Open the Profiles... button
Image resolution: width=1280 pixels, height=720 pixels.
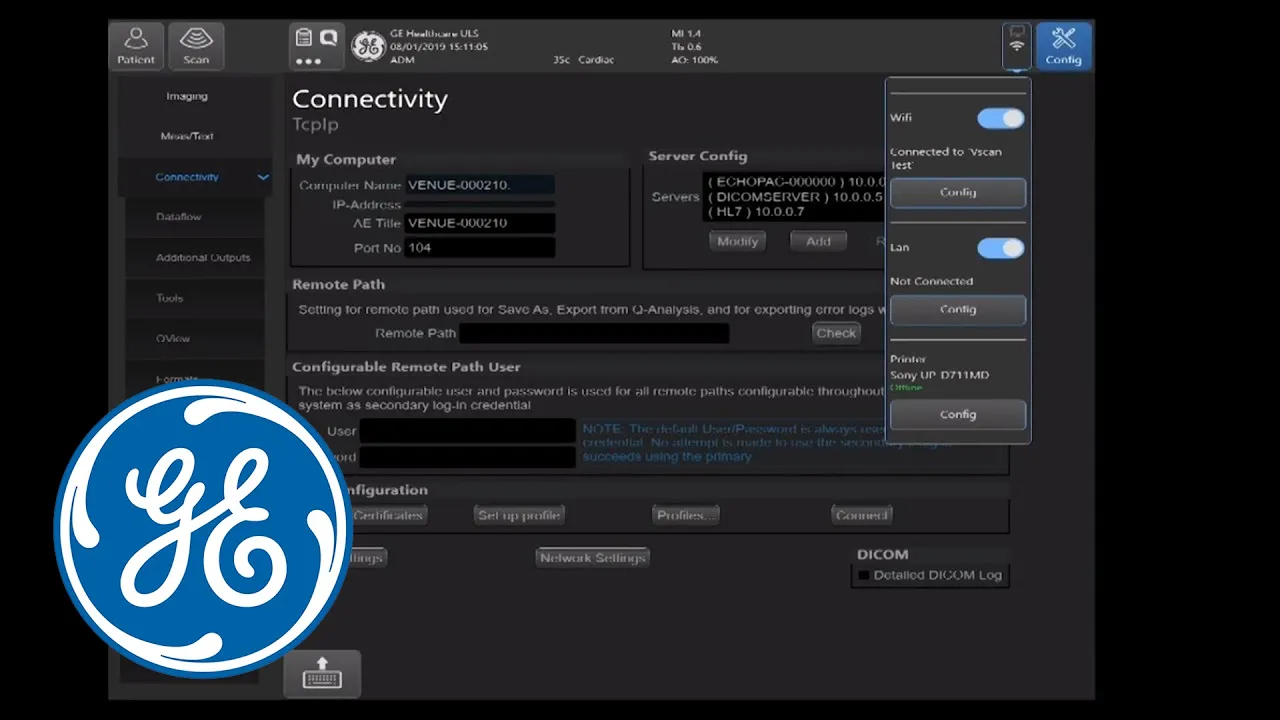pyautogui.click(x=685, y=515)
